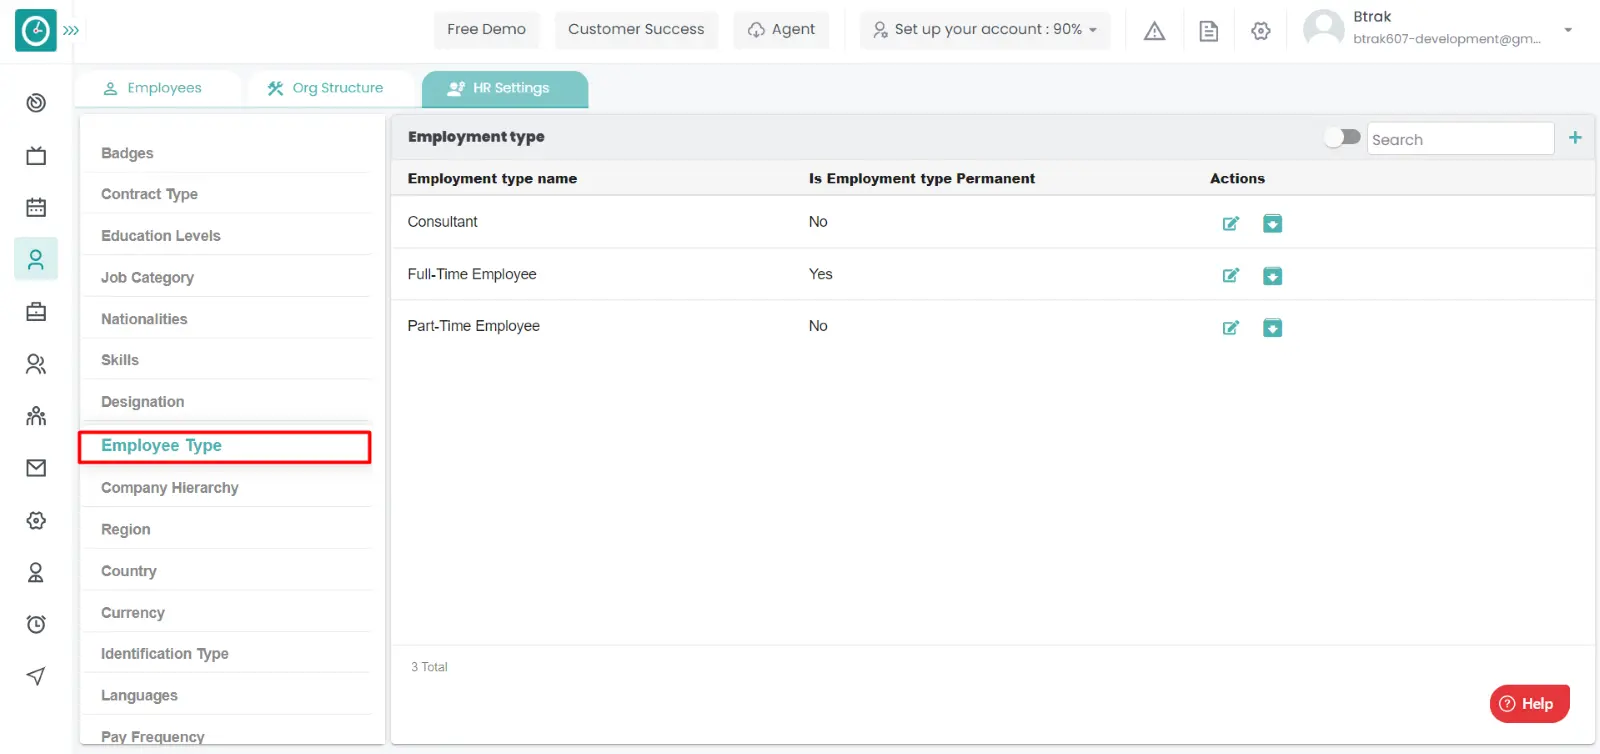Click the Yes value for Full-Time Employee
The image size is (1600, 754).
coord(820,274)
